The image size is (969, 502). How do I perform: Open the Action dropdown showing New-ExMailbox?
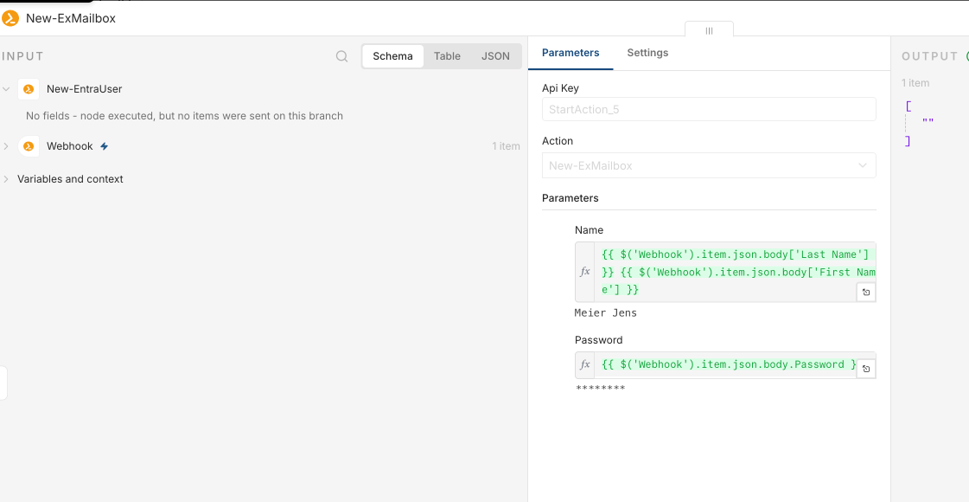pos(709,166)
